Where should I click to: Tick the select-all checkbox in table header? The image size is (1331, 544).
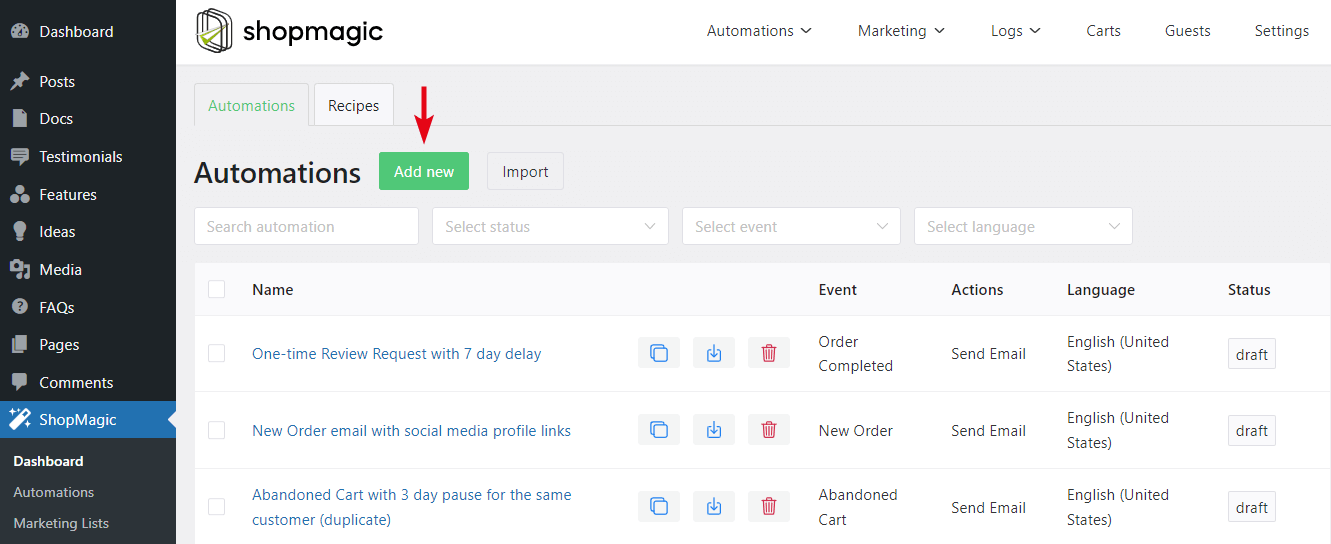point(217,289)
